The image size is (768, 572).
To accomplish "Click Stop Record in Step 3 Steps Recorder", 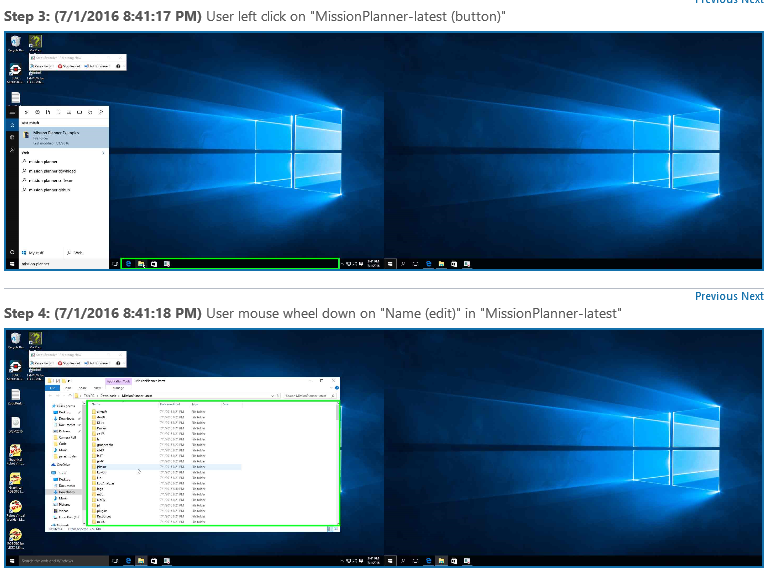I will [x=69, y=66].
